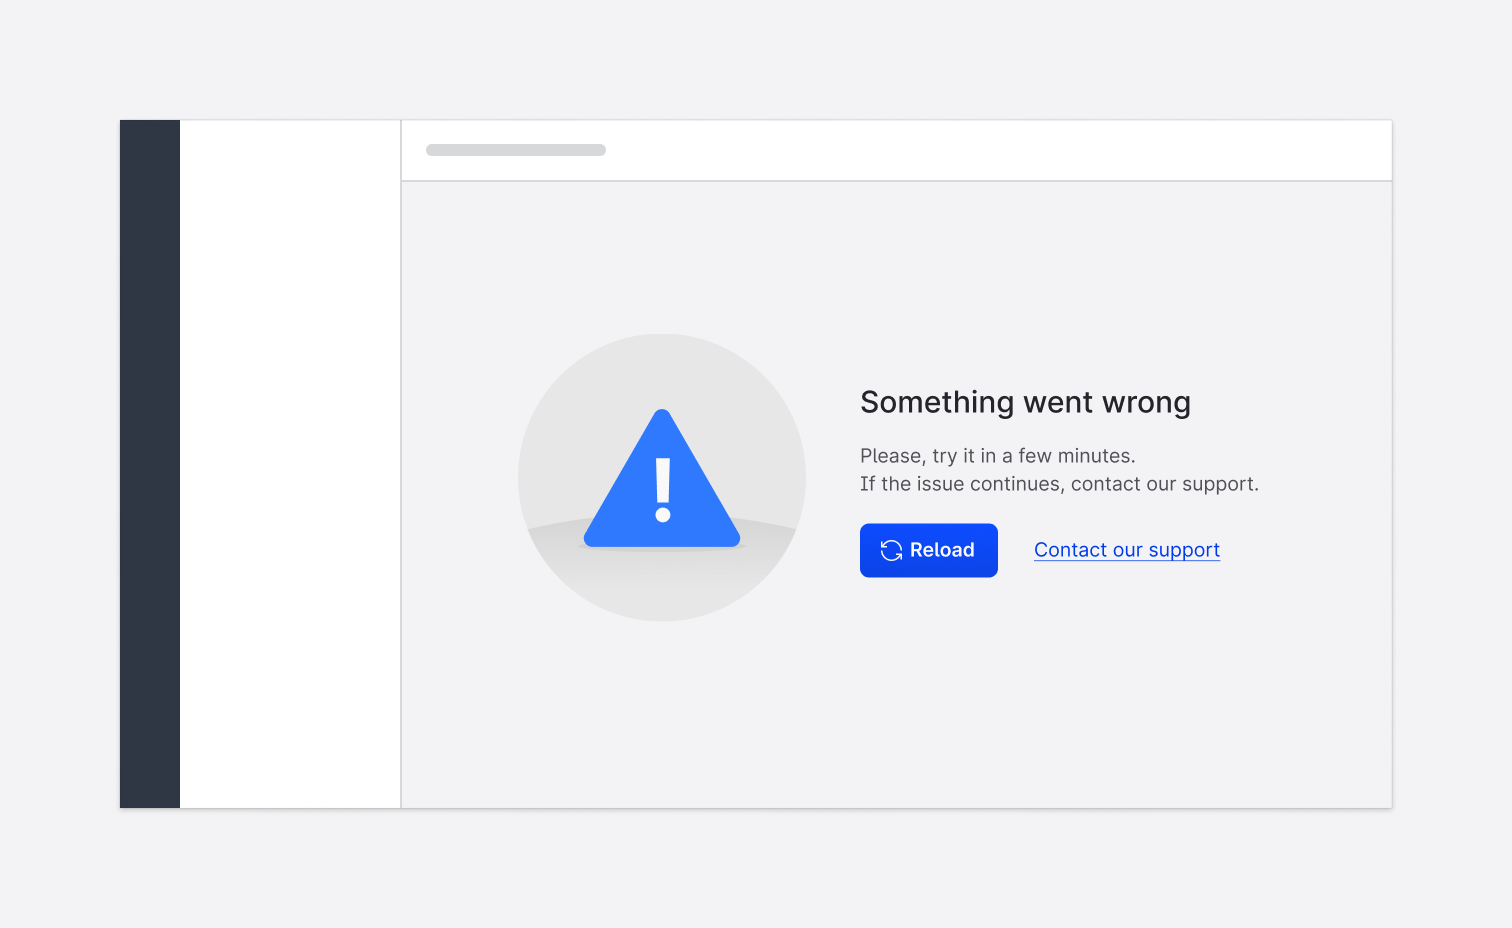The image size is (1512, 928).
Task: Click the gray main content background
Action: tap(1100, 700)
